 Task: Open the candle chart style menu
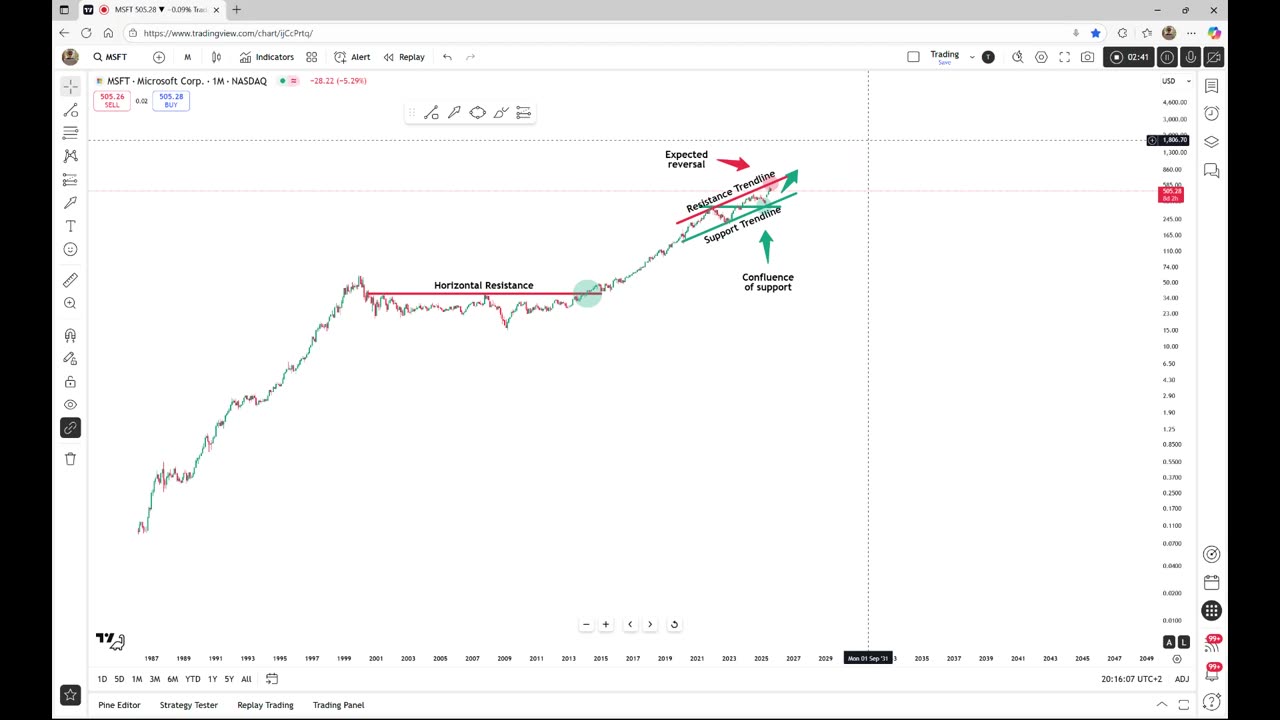(216, 57)
